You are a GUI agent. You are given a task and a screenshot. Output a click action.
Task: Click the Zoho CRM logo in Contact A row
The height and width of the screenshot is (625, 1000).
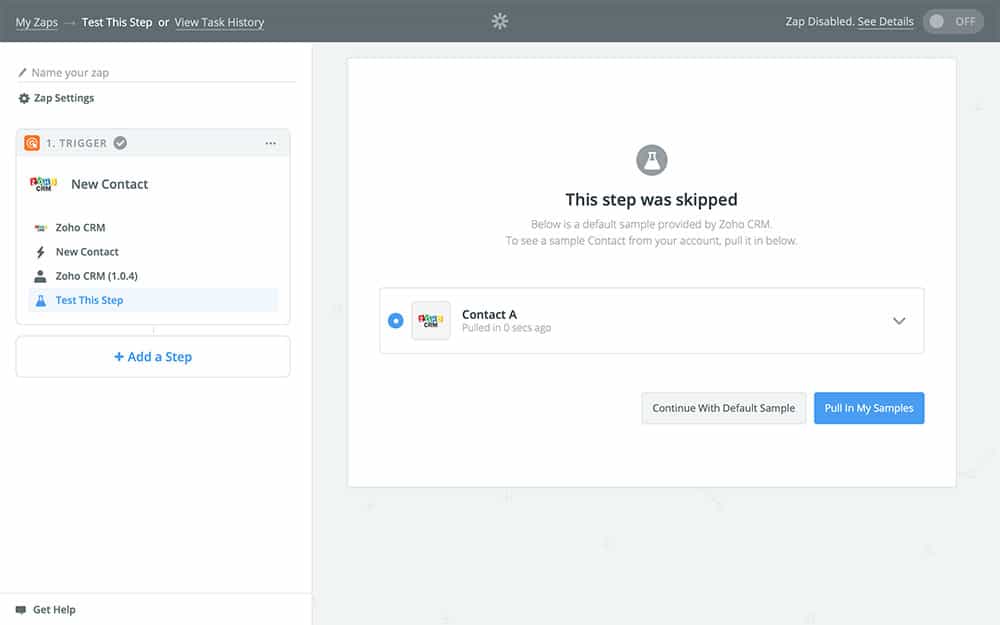coord(431,321)
